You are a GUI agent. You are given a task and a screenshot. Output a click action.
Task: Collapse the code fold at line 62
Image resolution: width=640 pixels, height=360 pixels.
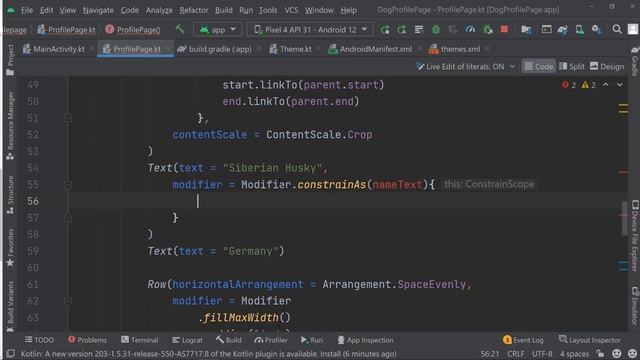tap(68, 301)
